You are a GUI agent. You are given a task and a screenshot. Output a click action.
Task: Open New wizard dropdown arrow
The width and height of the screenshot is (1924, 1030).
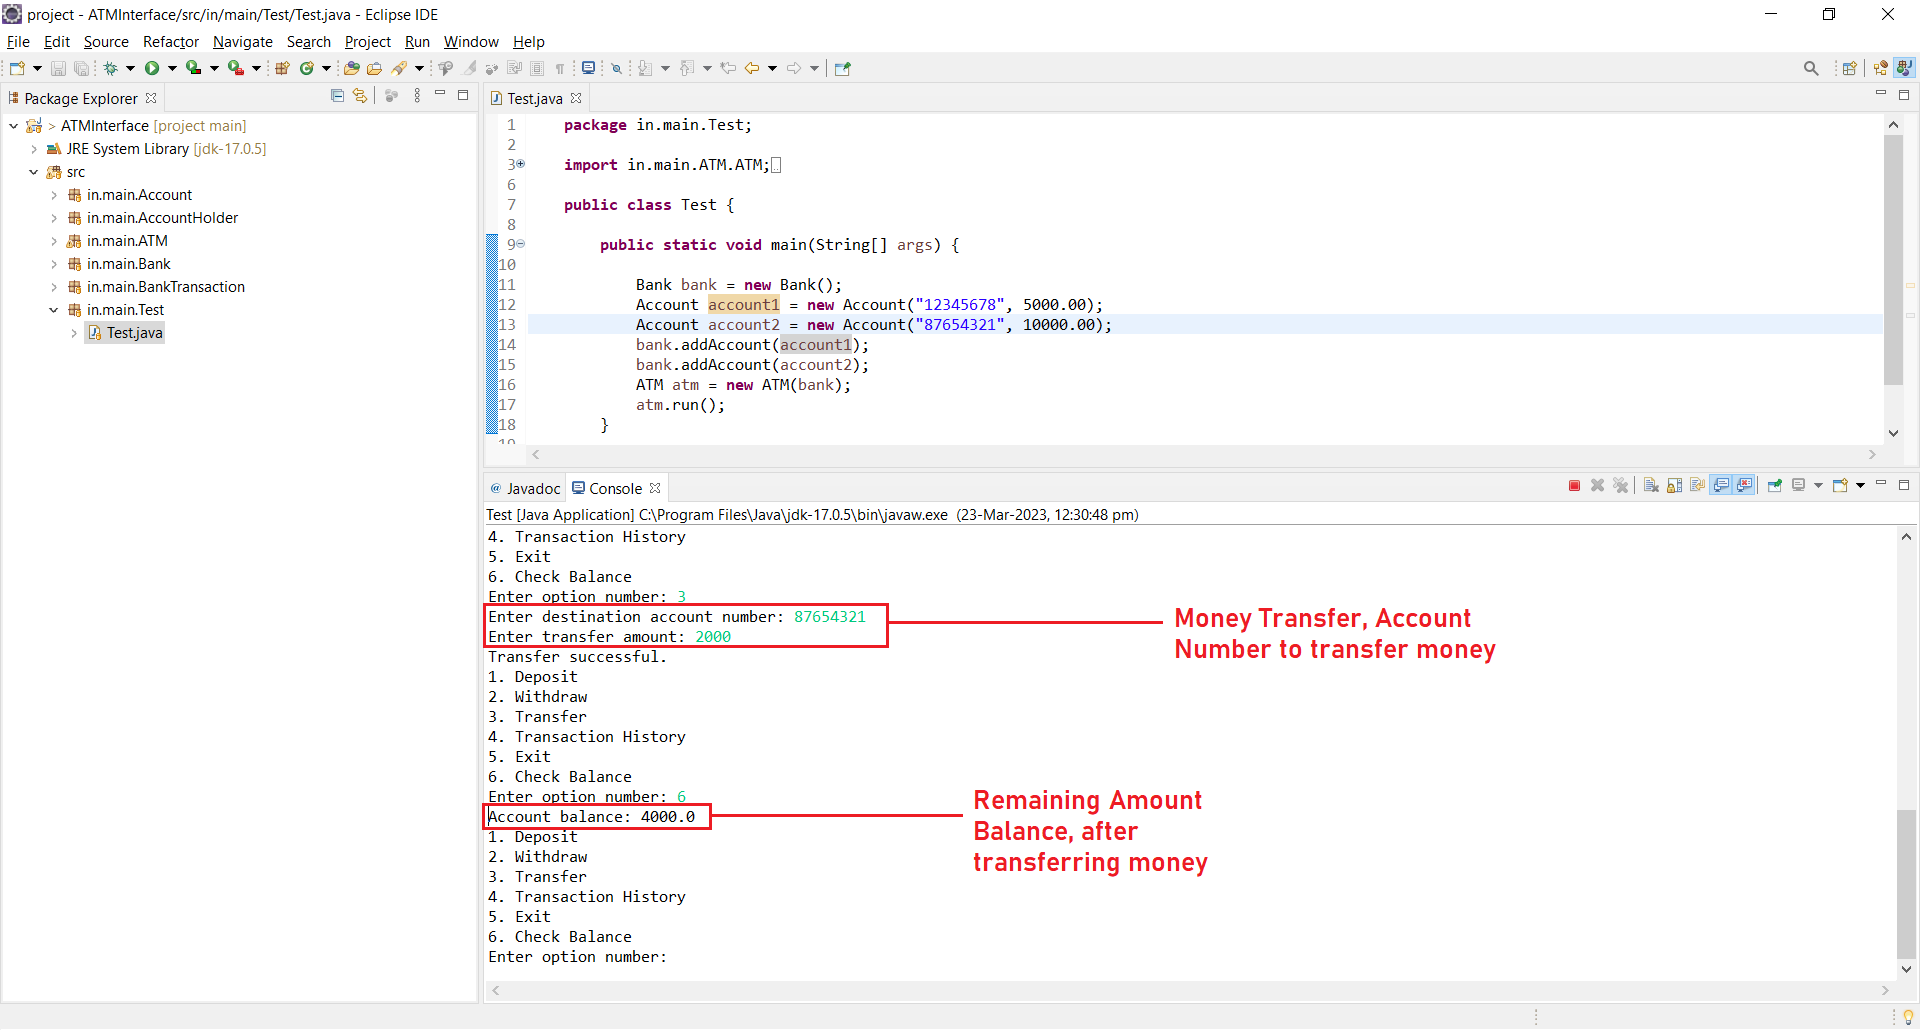pos(37,68)
